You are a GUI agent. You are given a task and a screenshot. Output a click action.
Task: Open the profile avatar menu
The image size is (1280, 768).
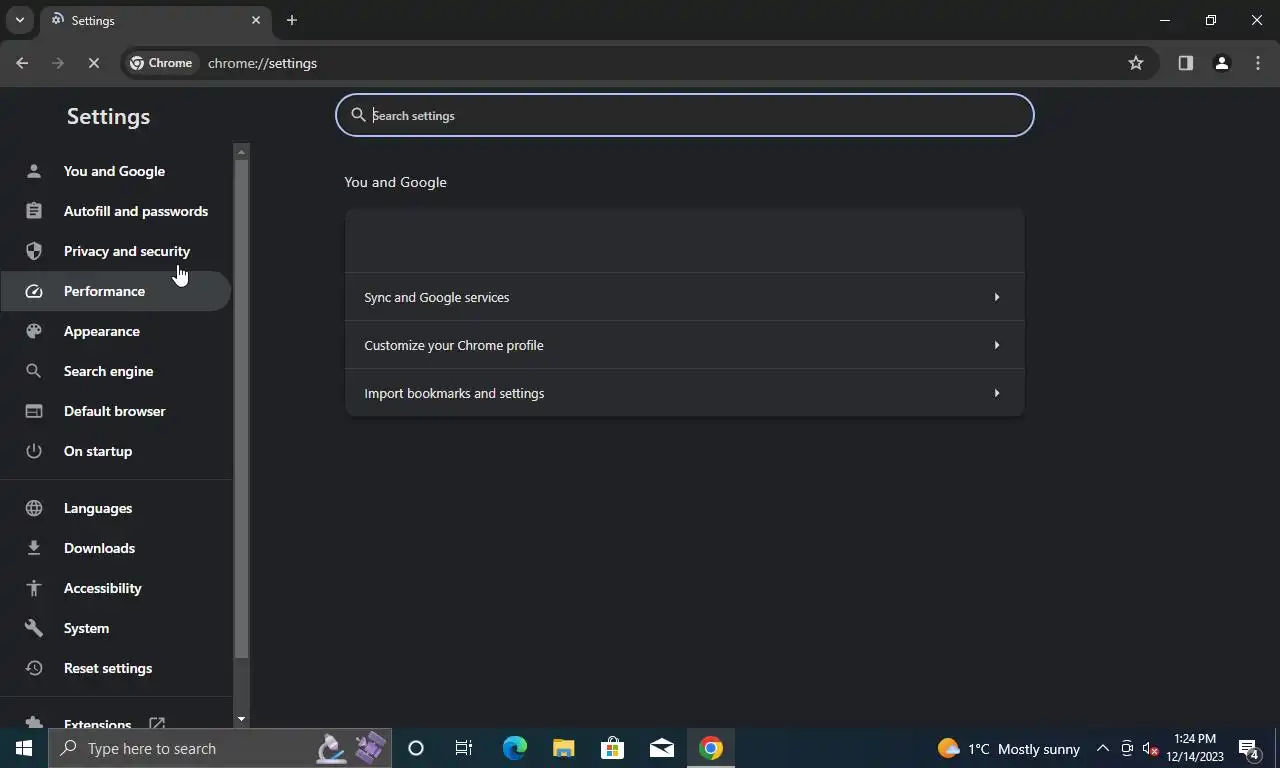click(x=1221, y=63)
